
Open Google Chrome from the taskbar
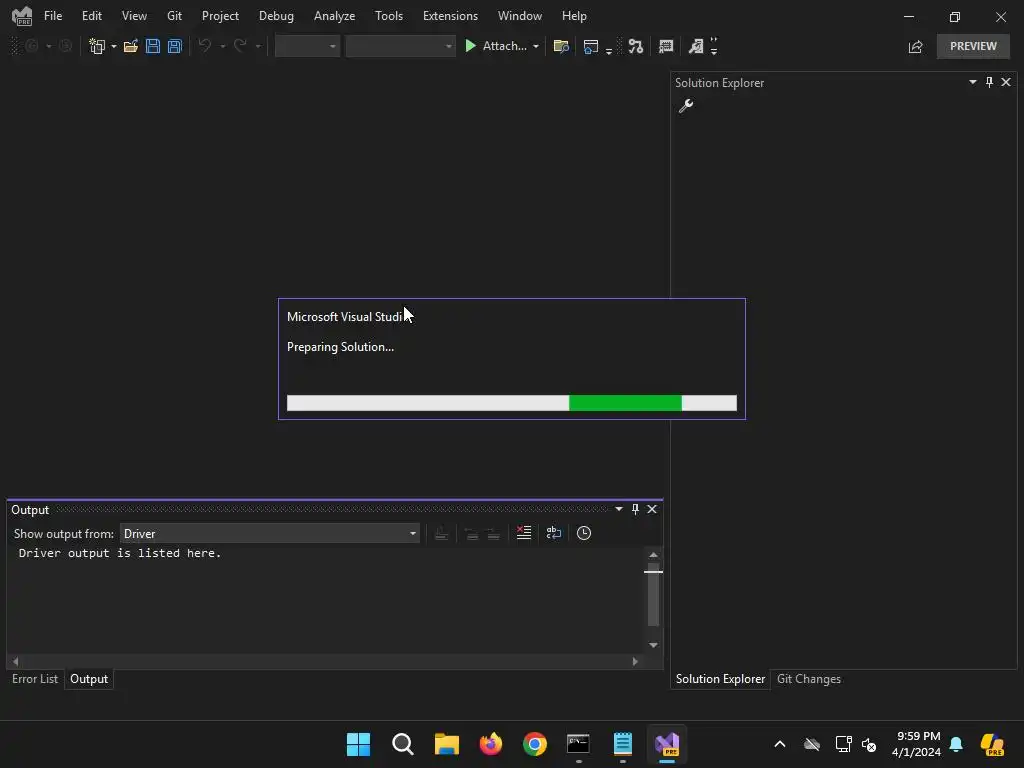click(535, 744)
